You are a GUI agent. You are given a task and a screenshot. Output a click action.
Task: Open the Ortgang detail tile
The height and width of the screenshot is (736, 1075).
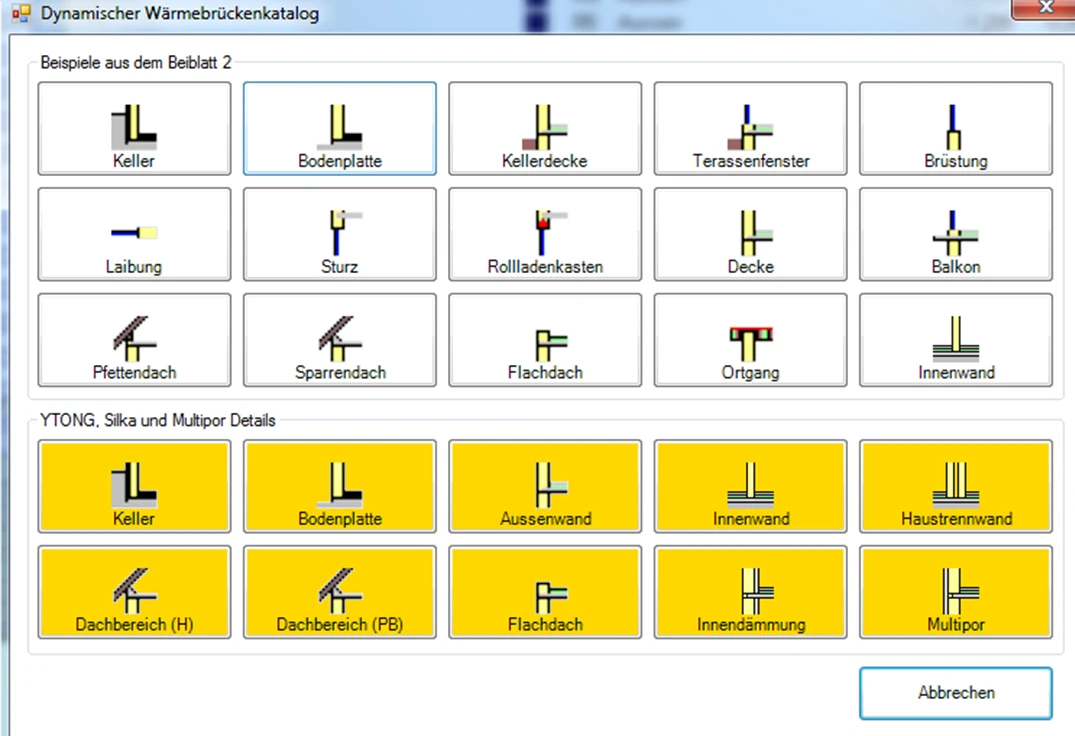click(750, 340)
